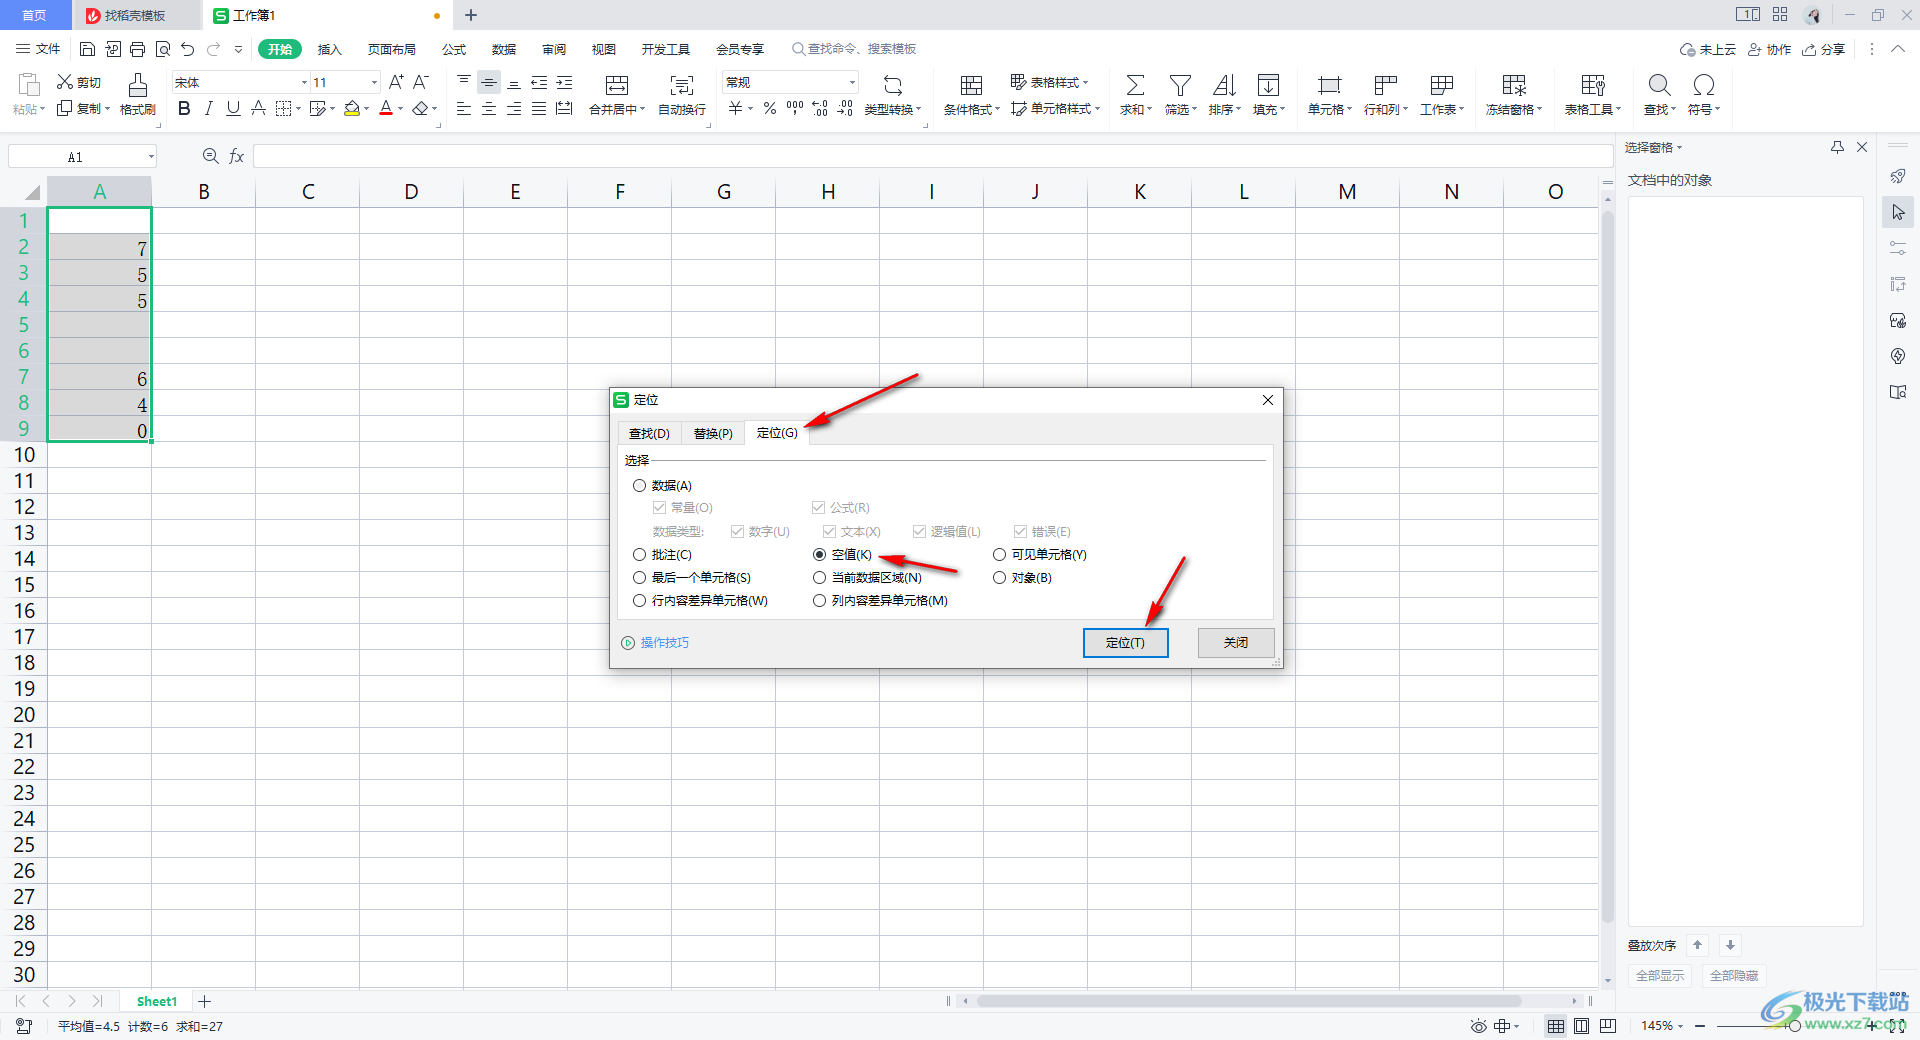Screen dimensions: 1920x1040
Task: Click the Underline formatting icon
Action: point(233,109)
